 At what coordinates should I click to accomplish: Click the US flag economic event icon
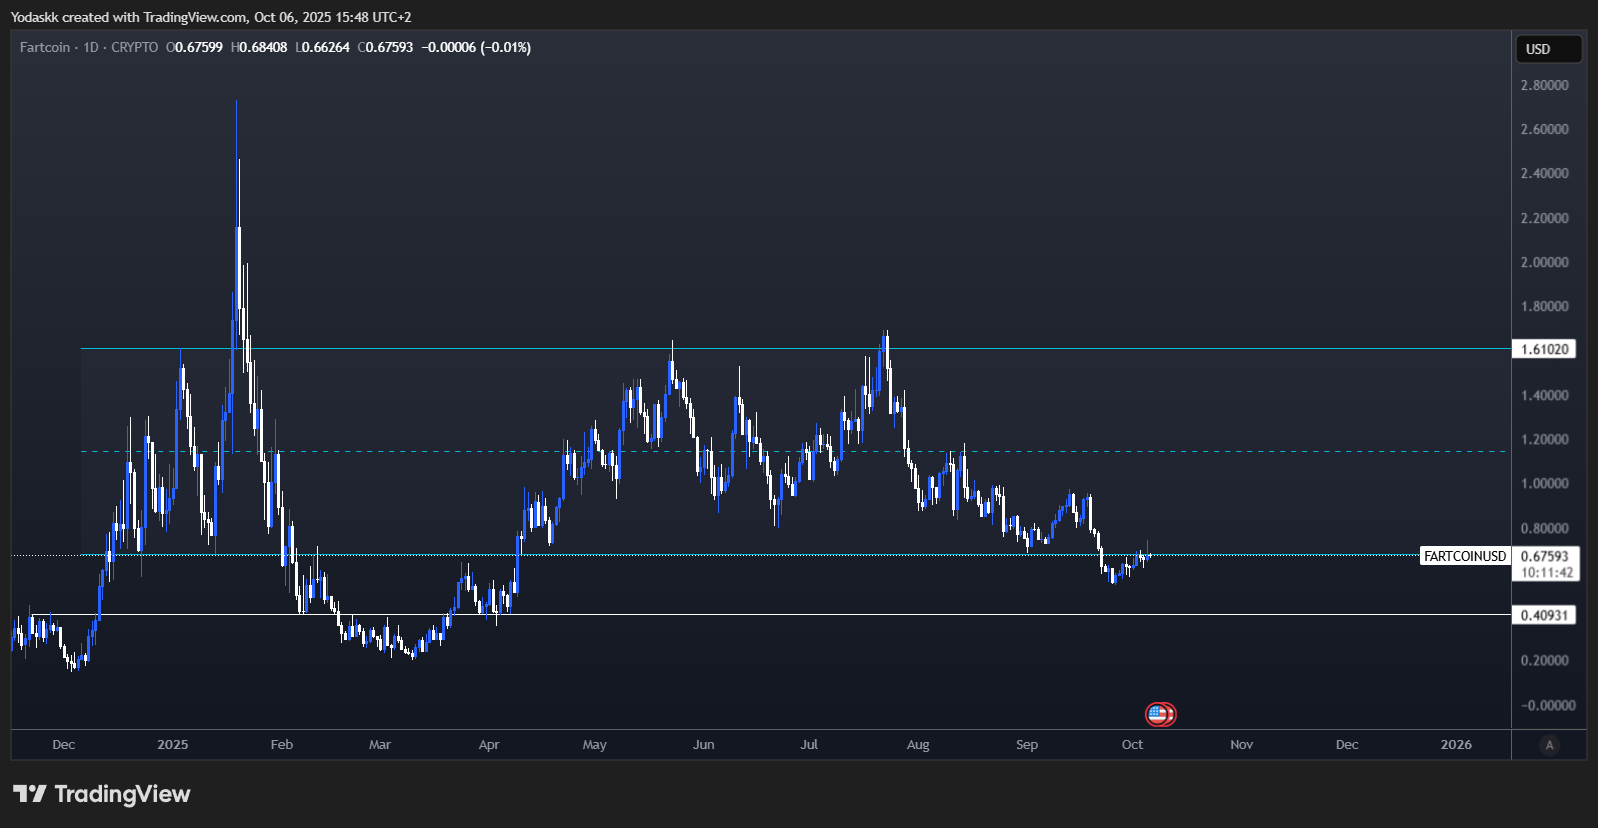1158,714
